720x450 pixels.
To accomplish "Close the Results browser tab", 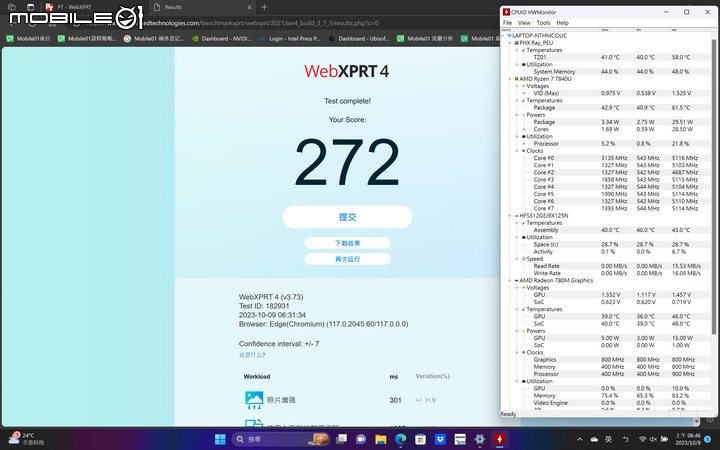I will point(249,7).
